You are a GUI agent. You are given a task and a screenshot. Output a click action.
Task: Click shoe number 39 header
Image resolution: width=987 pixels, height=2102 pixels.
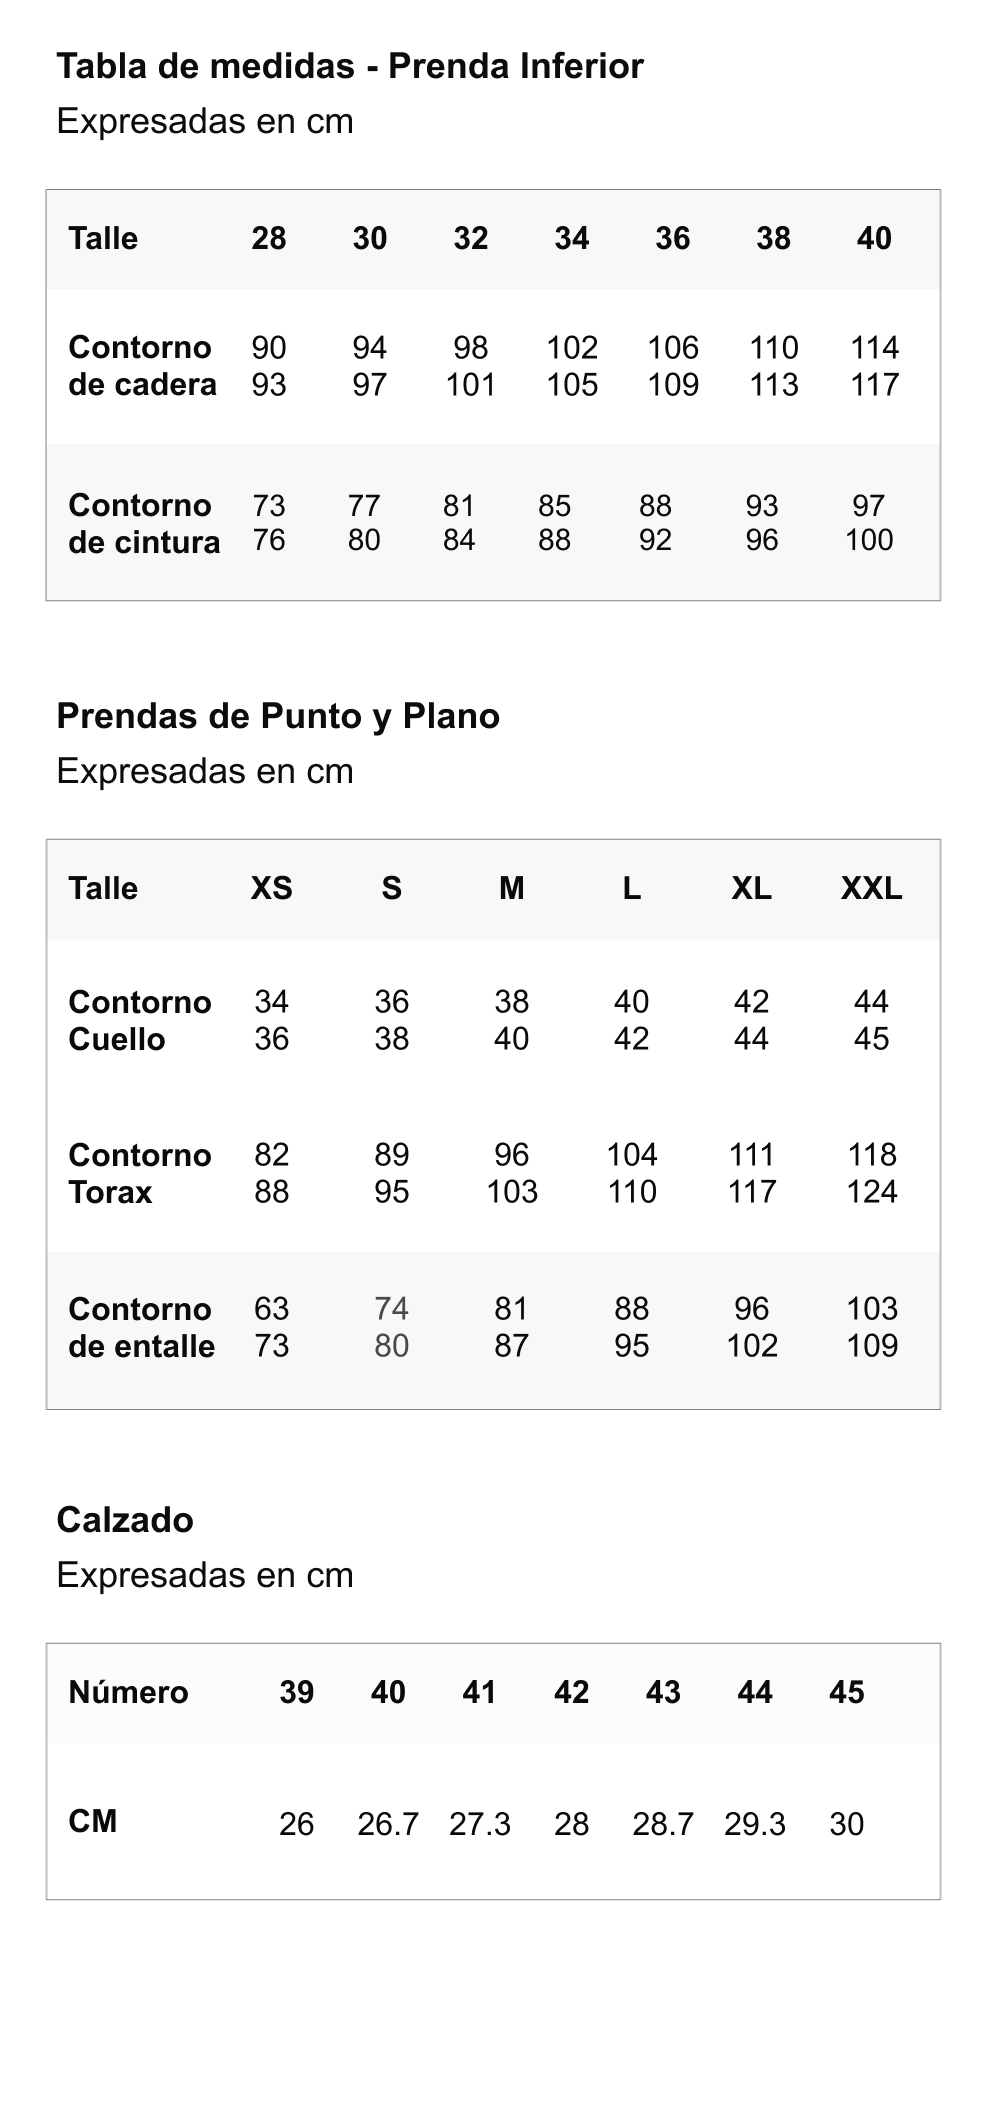296,1692
